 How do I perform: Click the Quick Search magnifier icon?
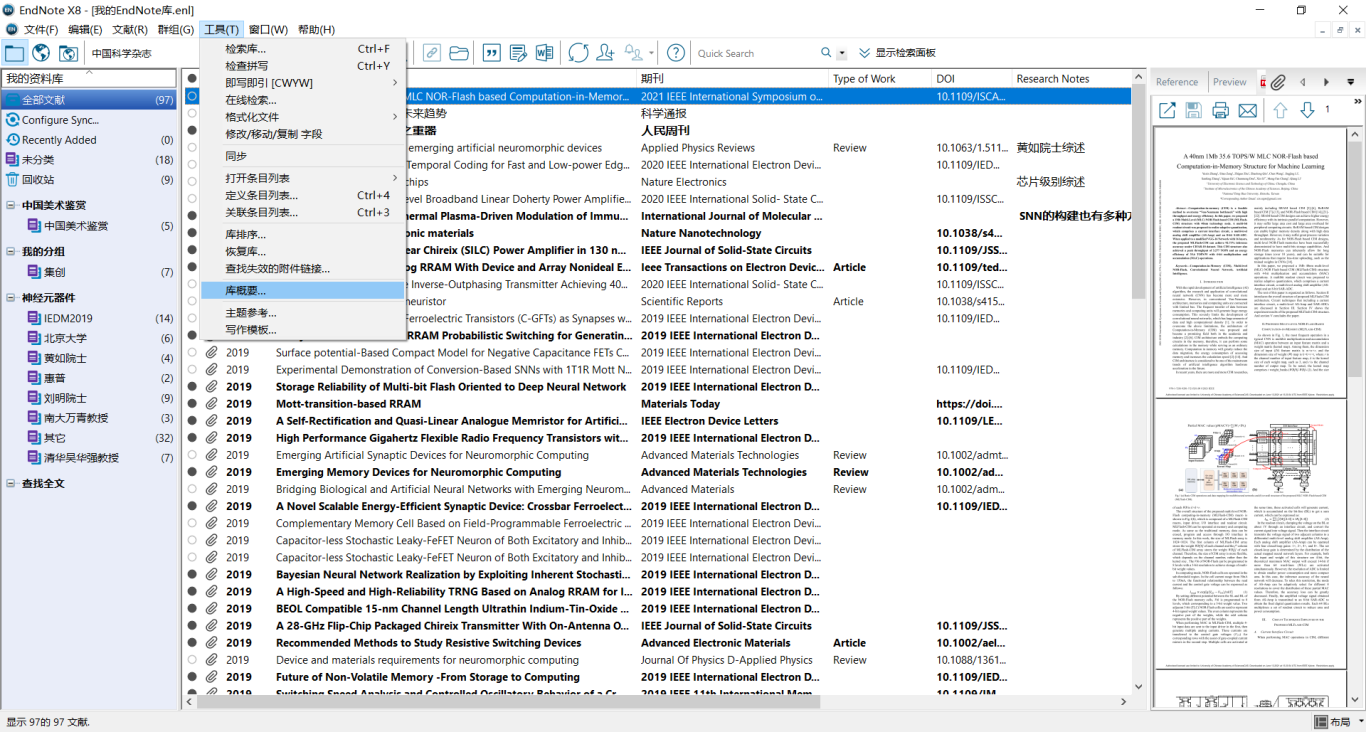coord(826,53)
